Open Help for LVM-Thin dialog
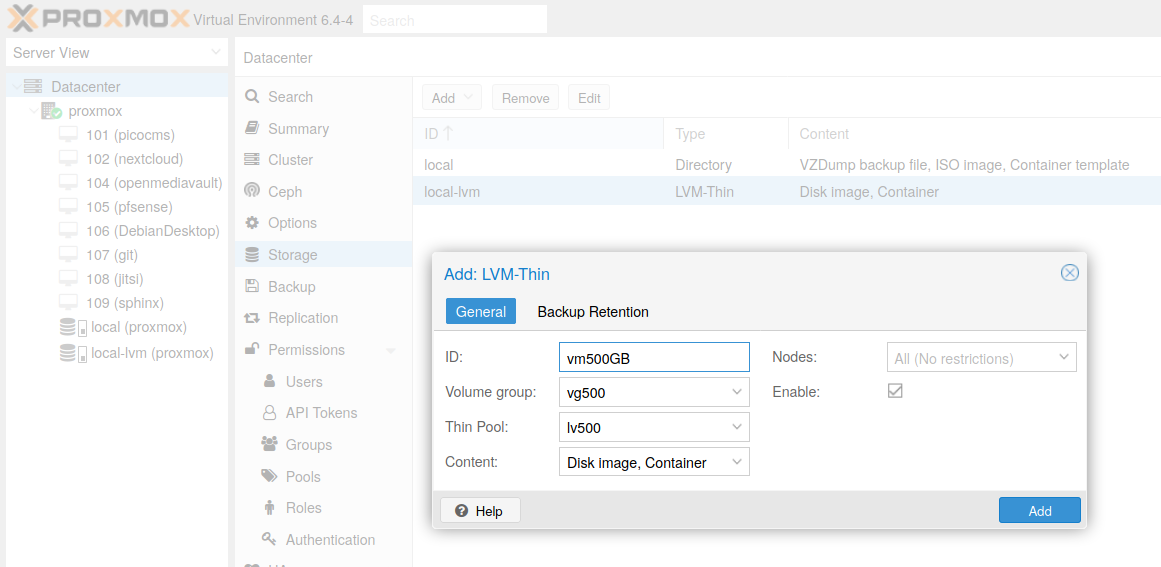Screen dimensions: 1161x567 (480, 511)
